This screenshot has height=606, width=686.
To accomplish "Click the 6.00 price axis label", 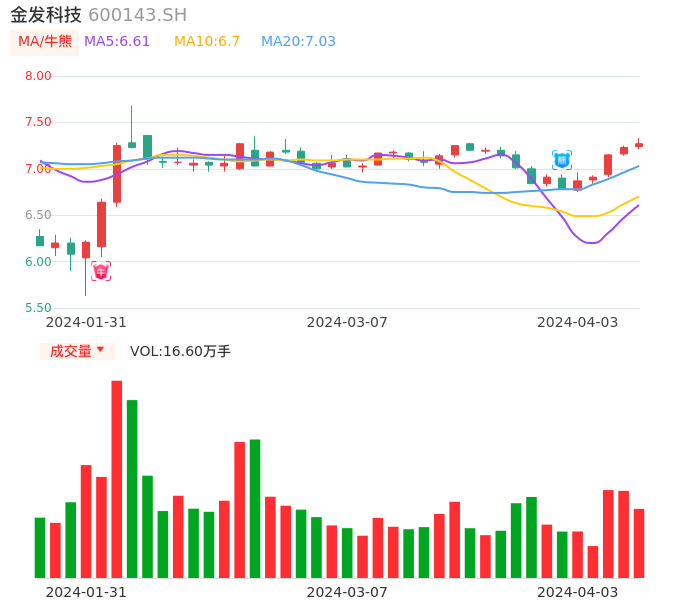I will click(x=38, y=262).
